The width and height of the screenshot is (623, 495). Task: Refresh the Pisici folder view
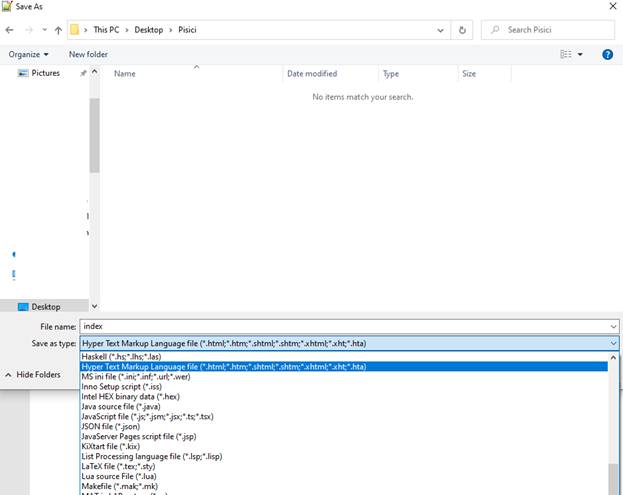462,30
